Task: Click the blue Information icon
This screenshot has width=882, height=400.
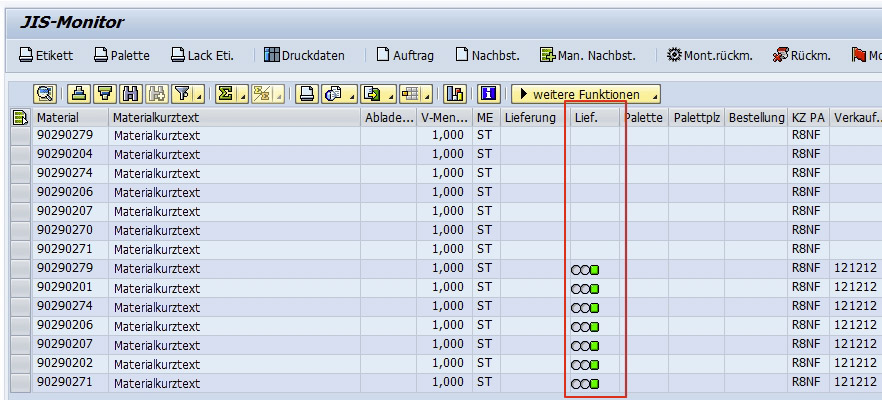Action: click(489, 95)
